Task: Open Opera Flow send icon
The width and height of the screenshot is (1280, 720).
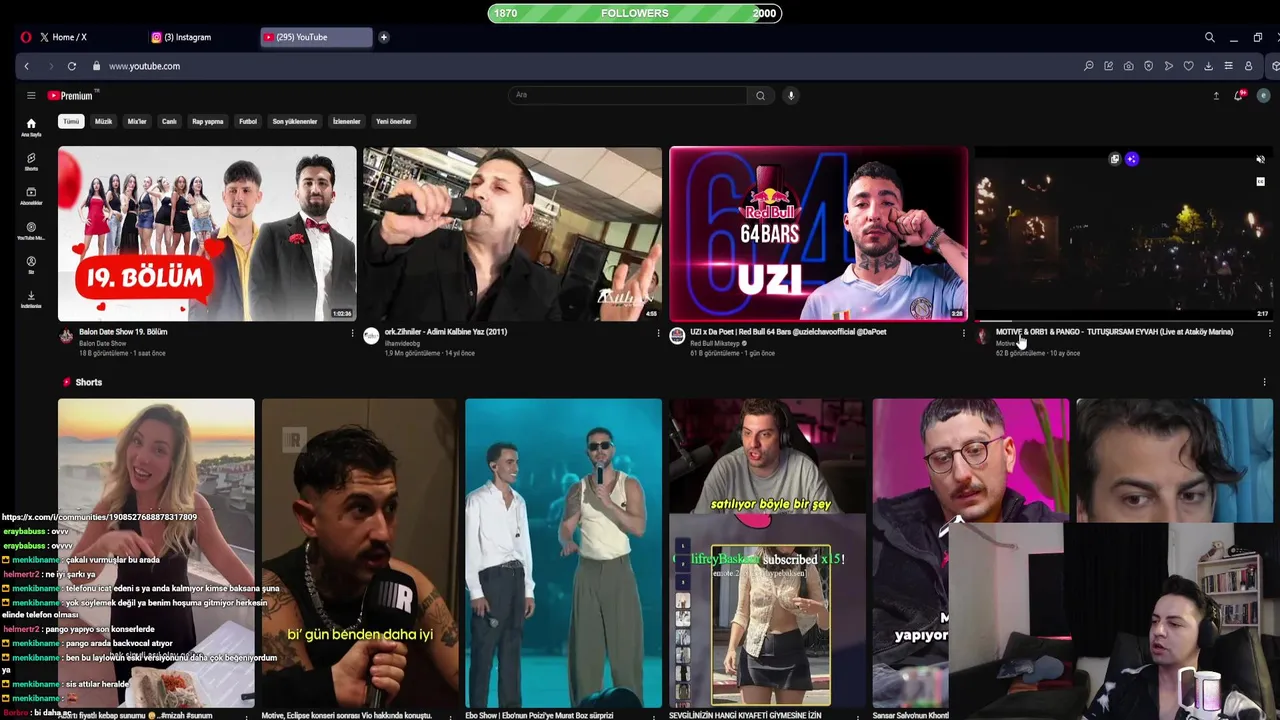Action: [1168, 66]
